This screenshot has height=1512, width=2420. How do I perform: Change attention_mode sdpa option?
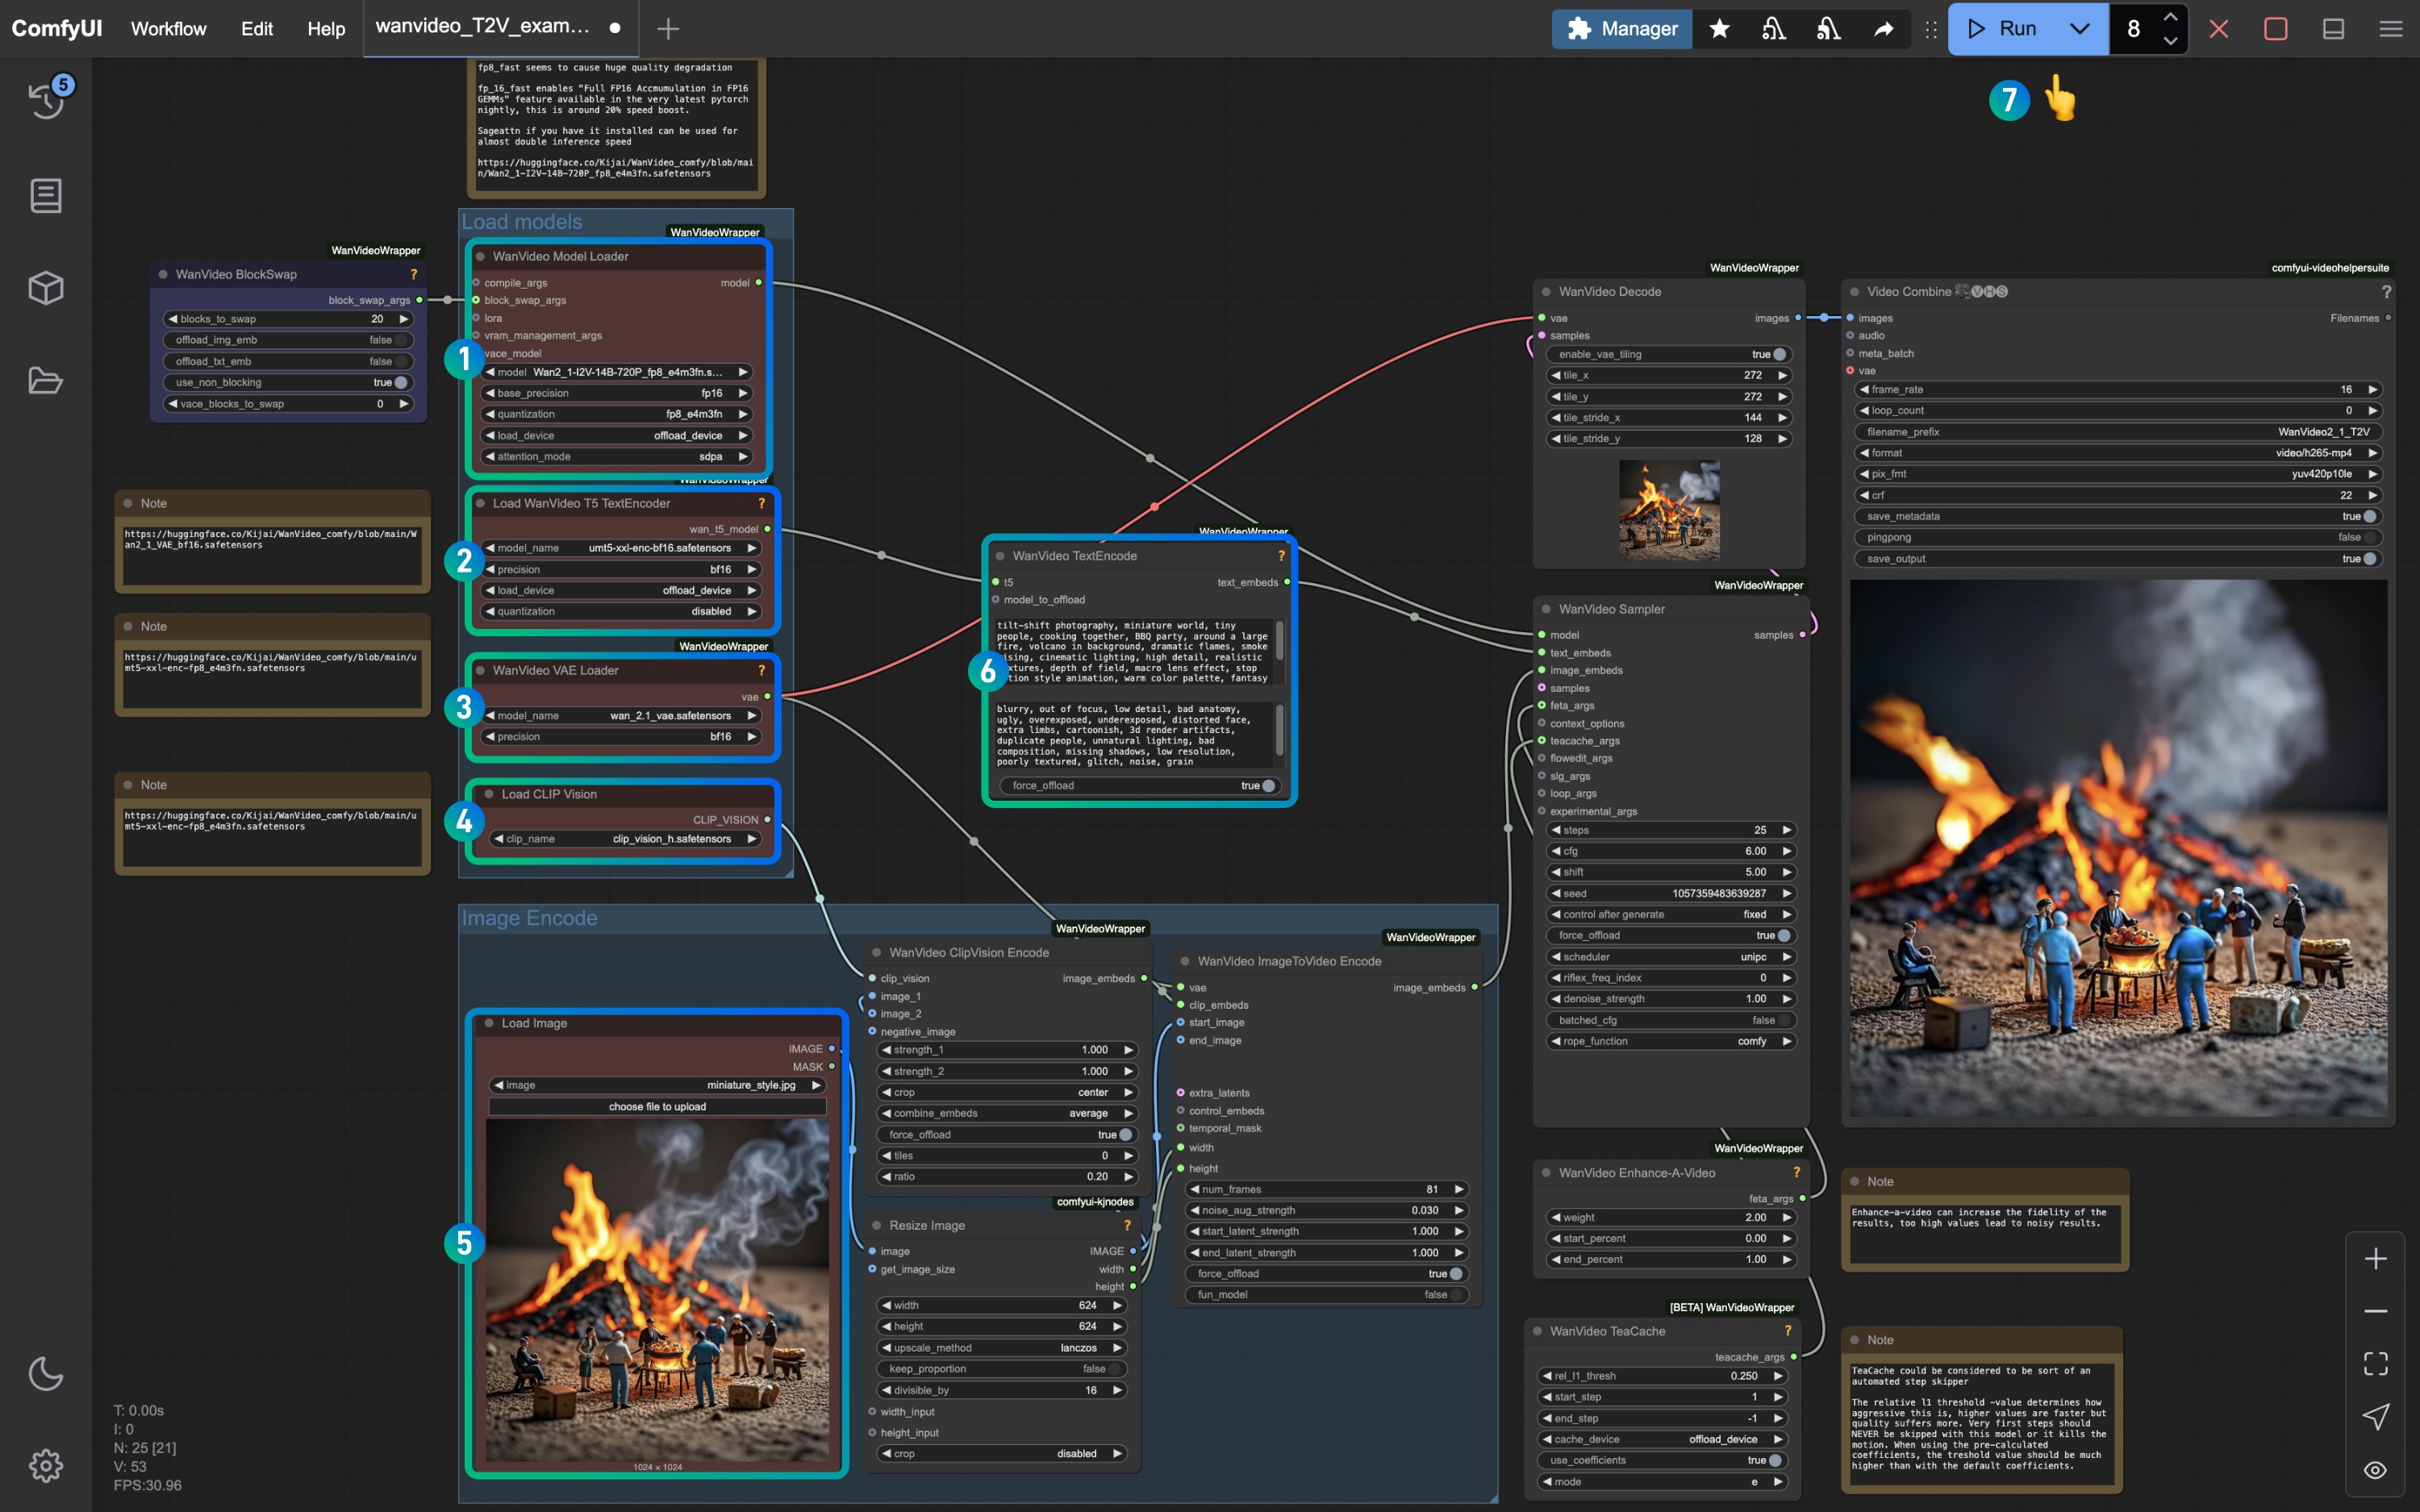coord(618,457)
